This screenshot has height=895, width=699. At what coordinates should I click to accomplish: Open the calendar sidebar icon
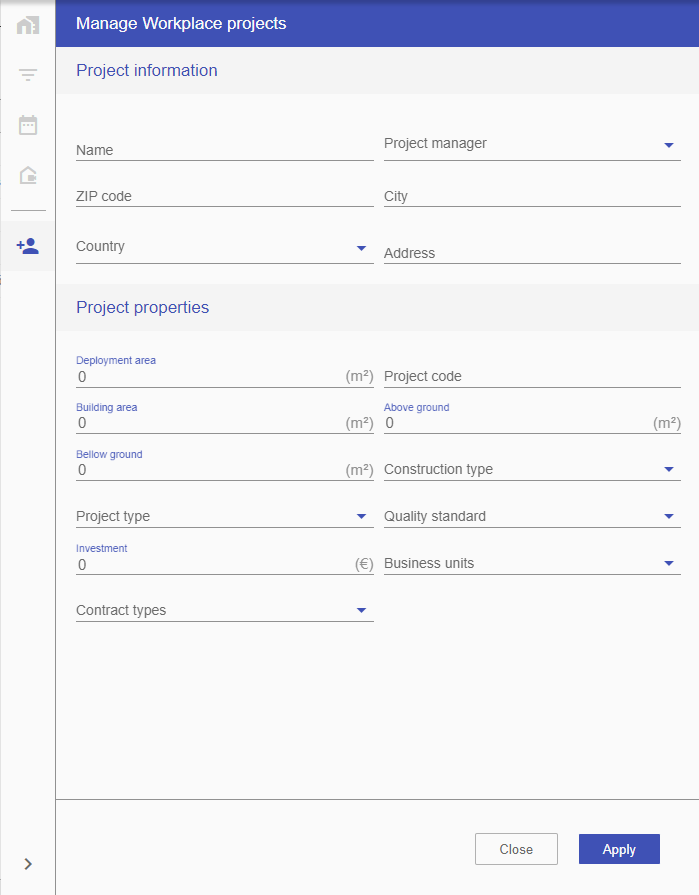[27, 125]
